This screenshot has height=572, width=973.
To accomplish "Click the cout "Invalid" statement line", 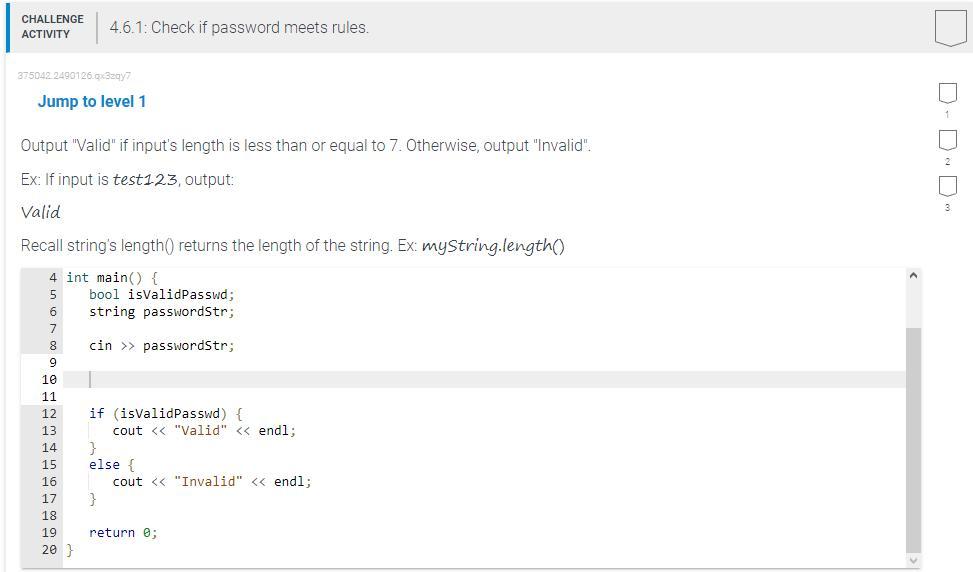I will tap(211, 481).
